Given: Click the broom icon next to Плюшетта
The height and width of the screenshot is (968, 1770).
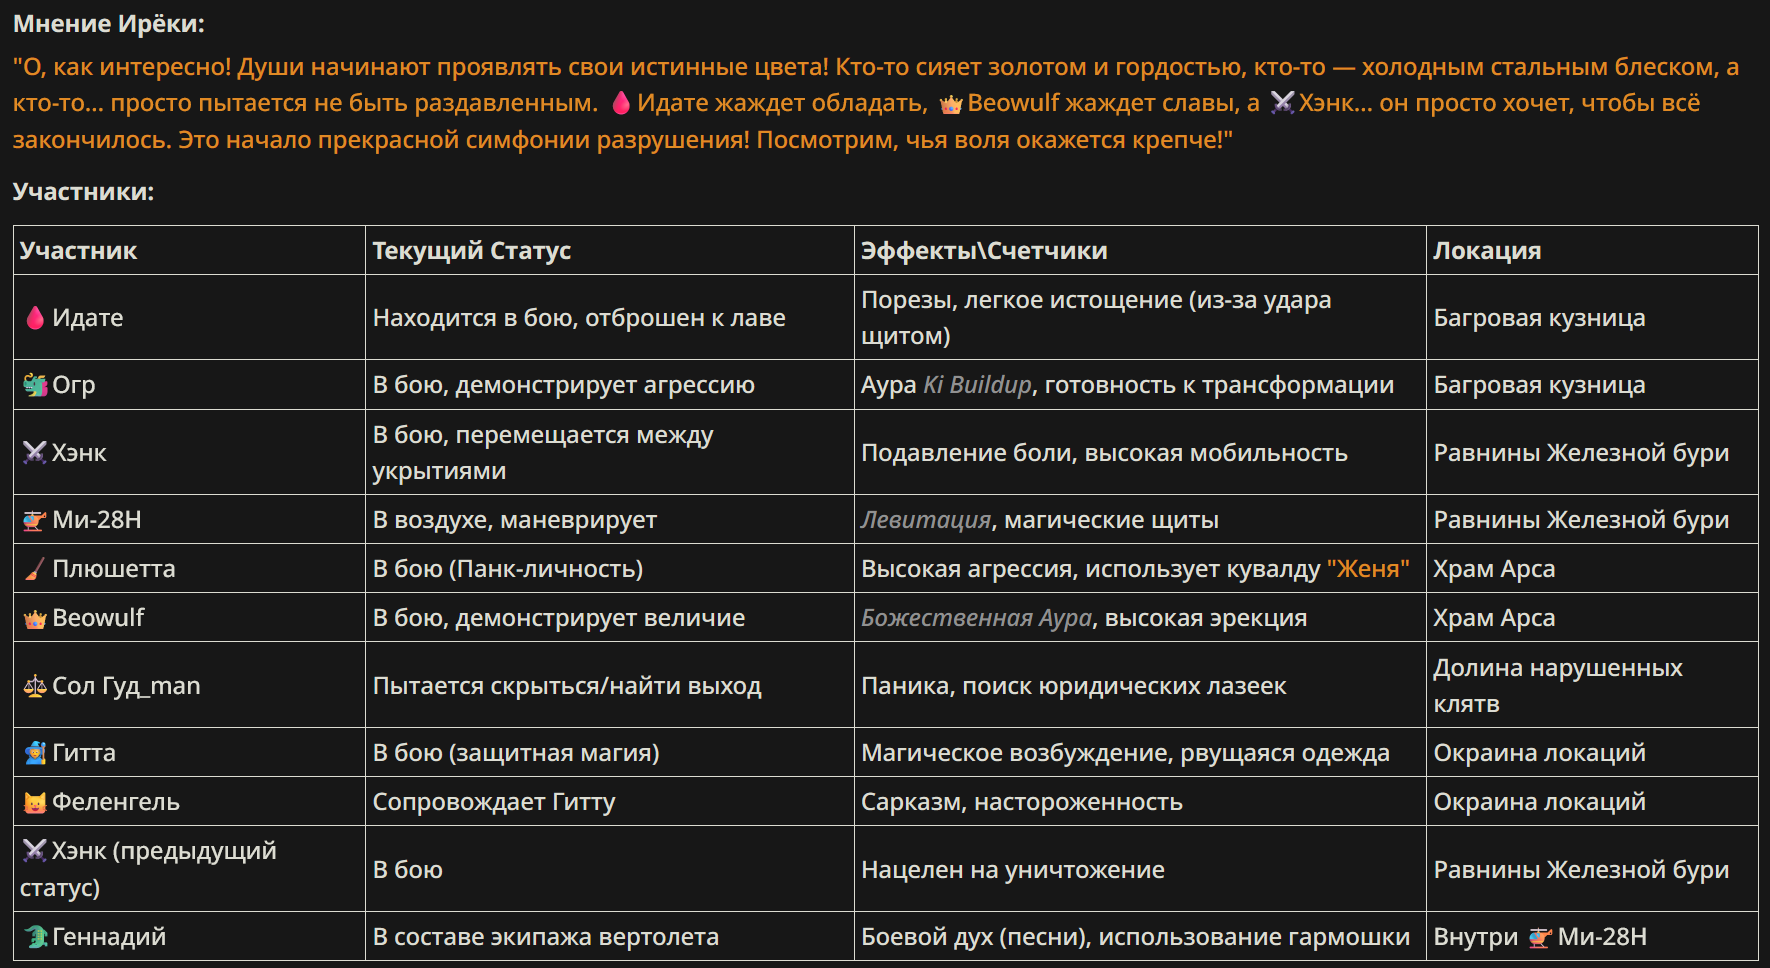Looking at the screenshot, I should [35, 569].
